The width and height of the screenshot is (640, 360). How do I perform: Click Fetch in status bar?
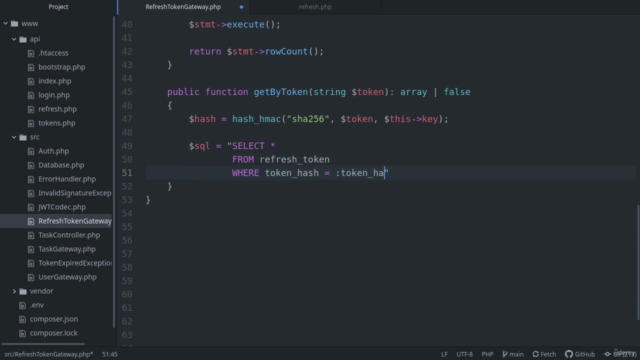(x=544, y=354)
